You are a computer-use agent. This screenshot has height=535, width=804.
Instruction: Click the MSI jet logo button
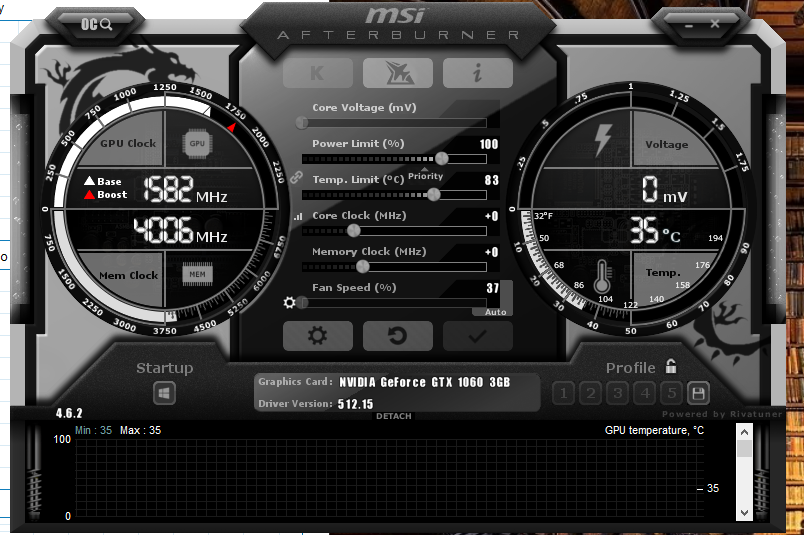pyautogui.click(x=398, y=73)
